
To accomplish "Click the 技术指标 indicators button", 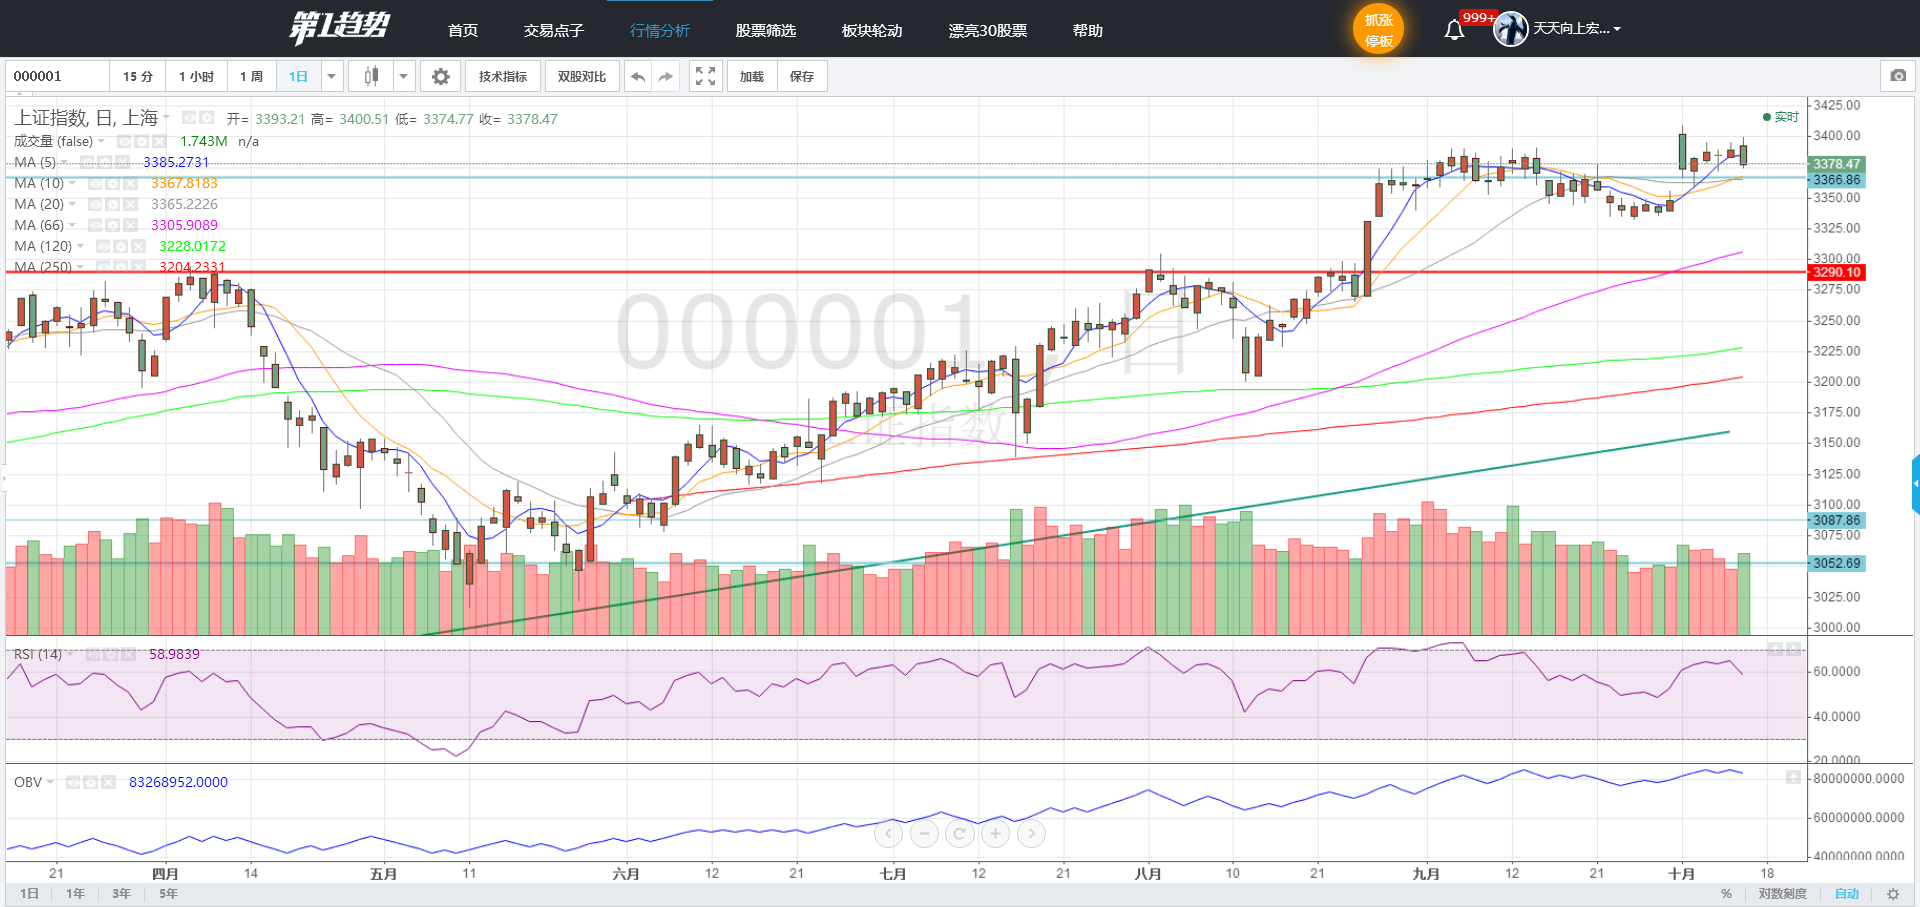I will coord(503,76).
